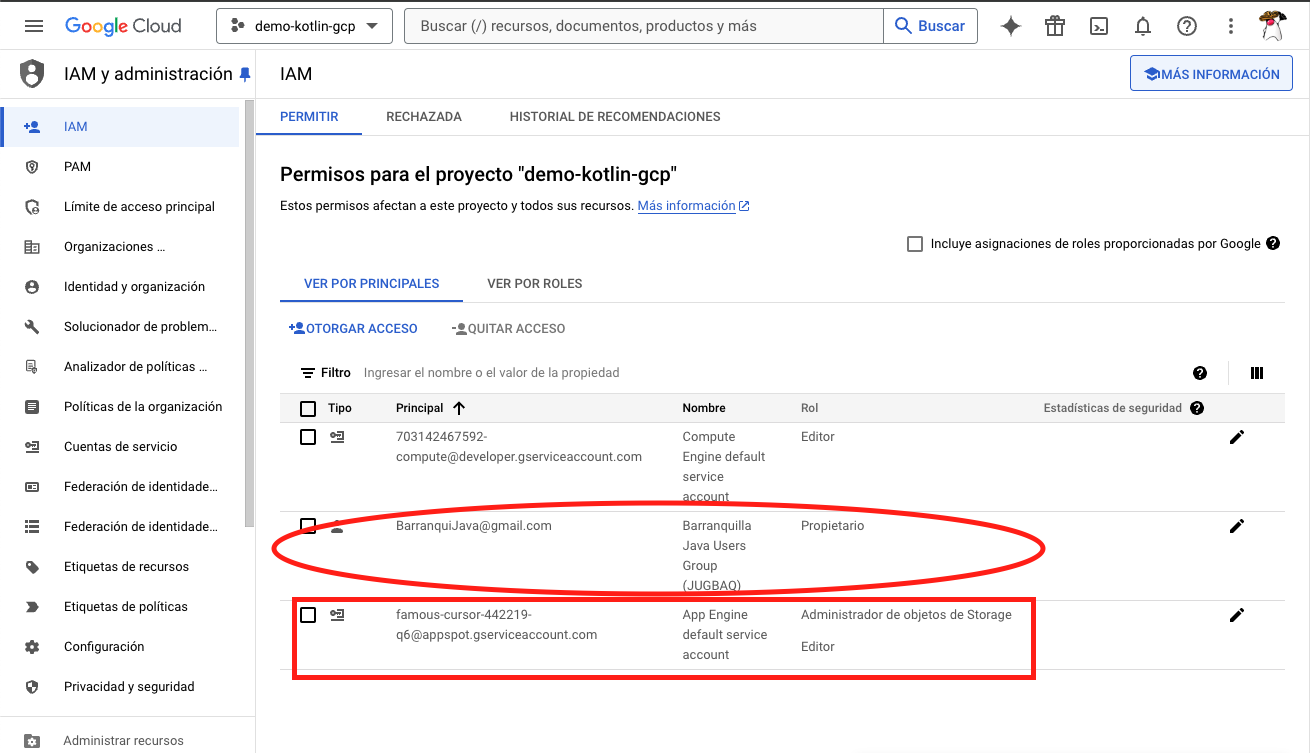Check the App Engine service account row
Screen dimensions: 1310x753
coord(308,615)
